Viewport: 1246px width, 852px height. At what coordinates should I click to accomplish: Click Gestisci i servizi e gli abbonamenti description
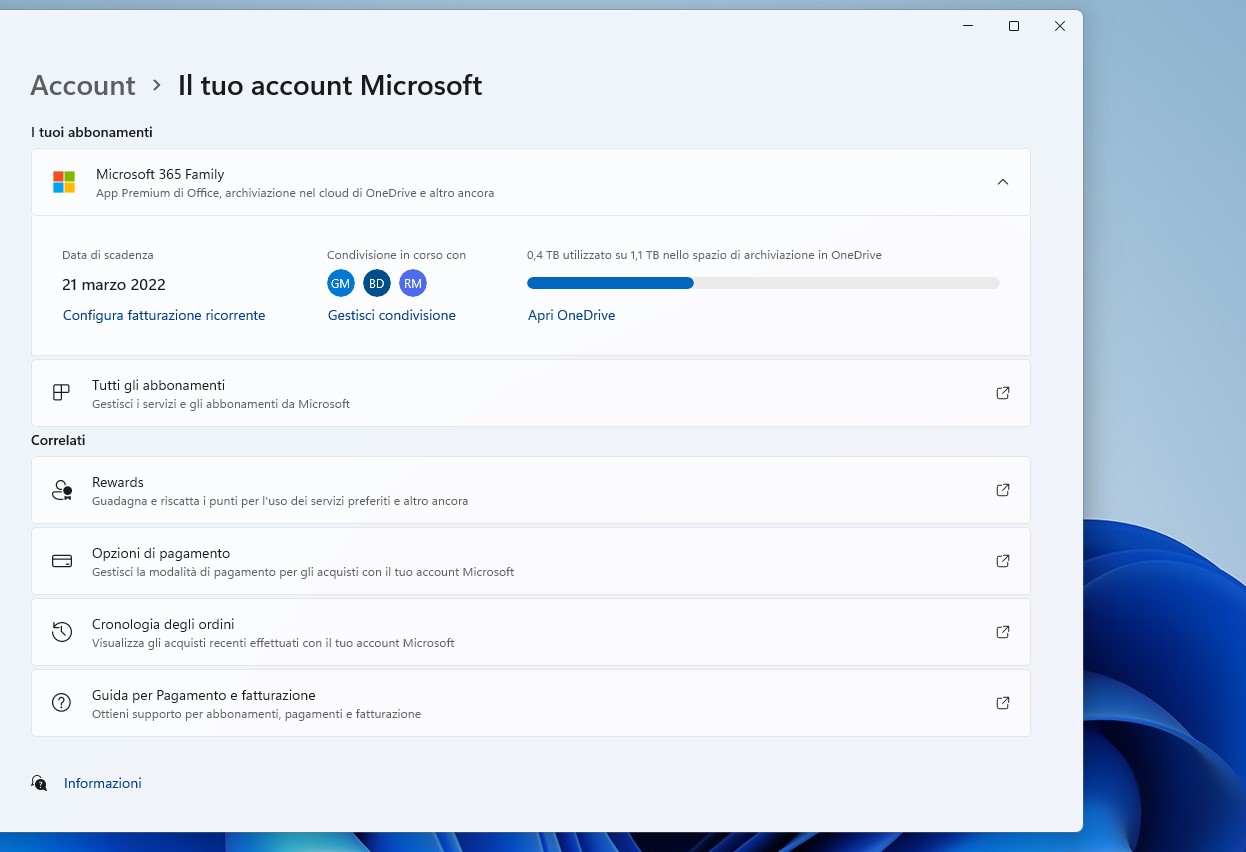click(221, 404)
